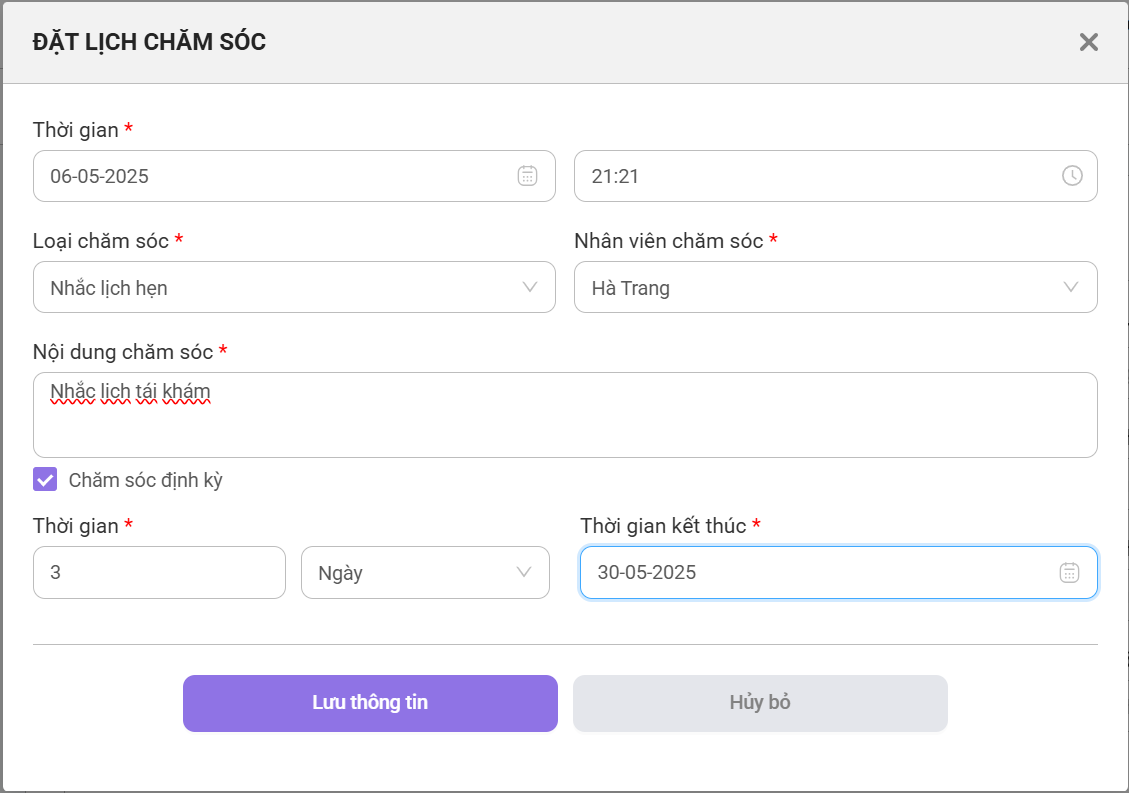Click the 'Thời gian kết thúc' field label

[663, 526]
